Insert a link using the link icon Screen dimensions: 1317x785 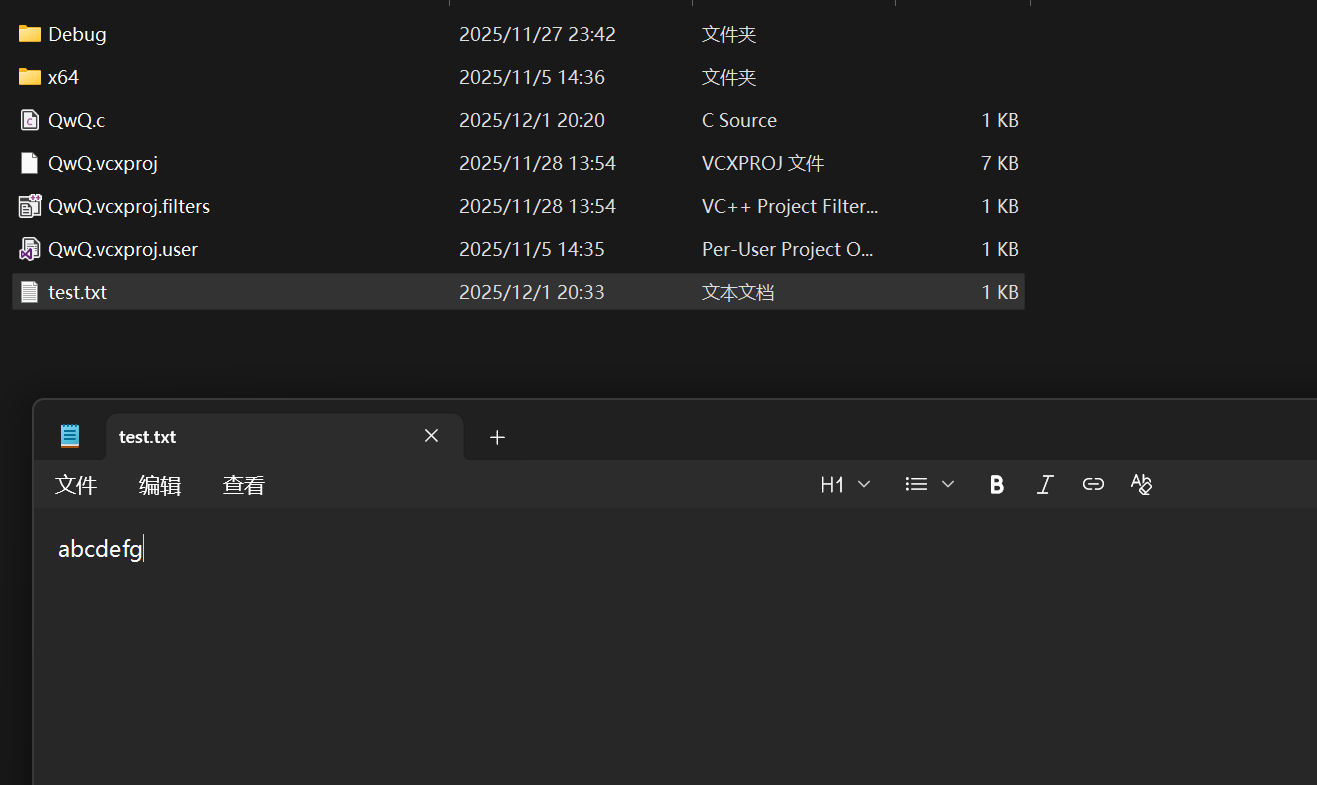[x=1093, y=485]
